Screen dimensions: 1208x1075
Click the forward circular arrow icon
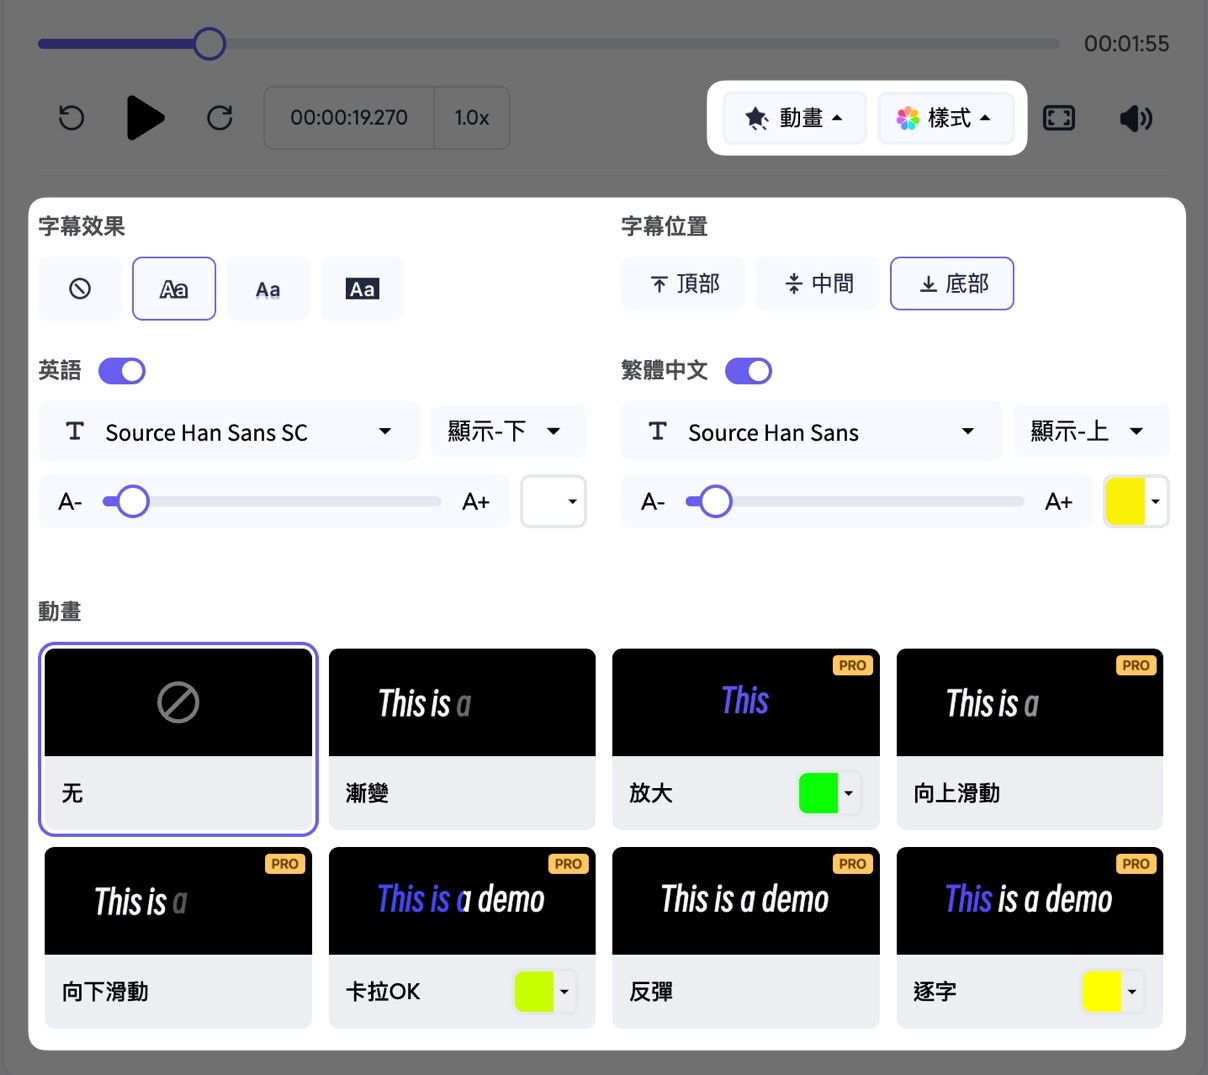coord(220,118)
